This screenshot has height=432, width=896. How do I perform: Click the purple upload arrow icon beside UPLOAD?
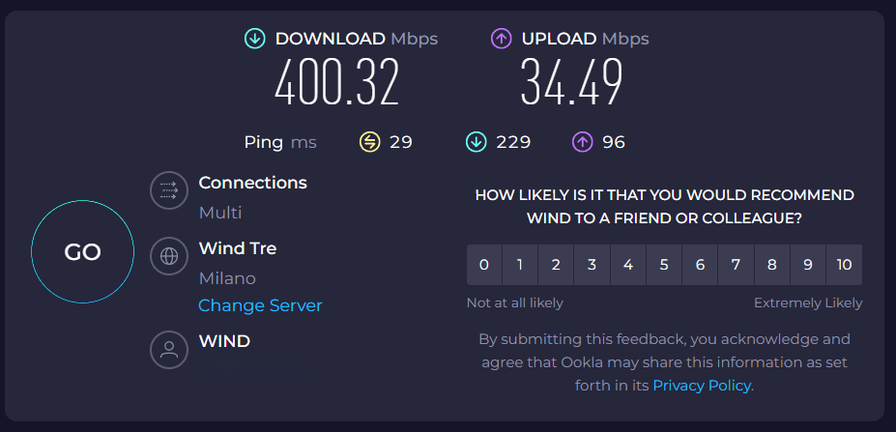501,39
